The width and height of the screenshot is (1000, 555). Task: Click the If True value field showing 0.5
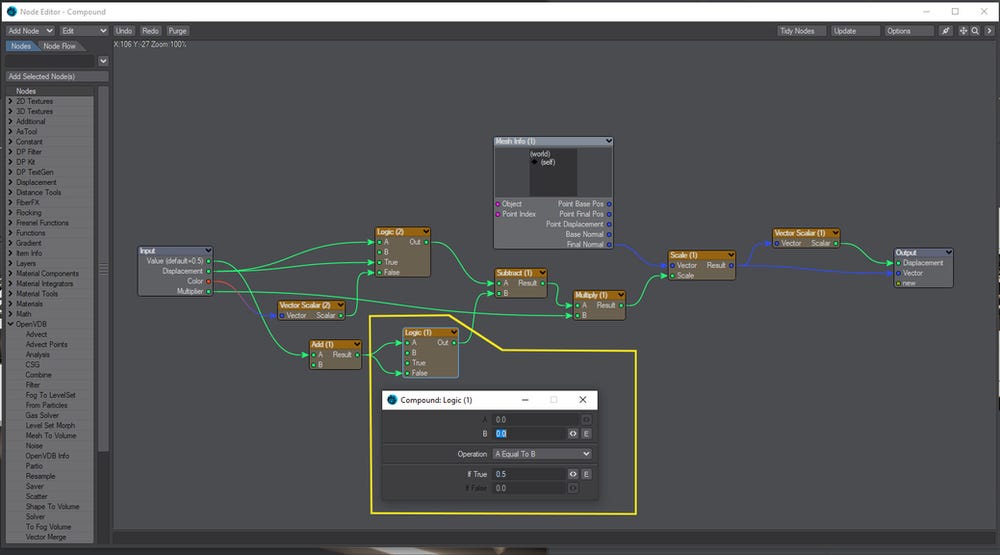(x=529, y=474)
